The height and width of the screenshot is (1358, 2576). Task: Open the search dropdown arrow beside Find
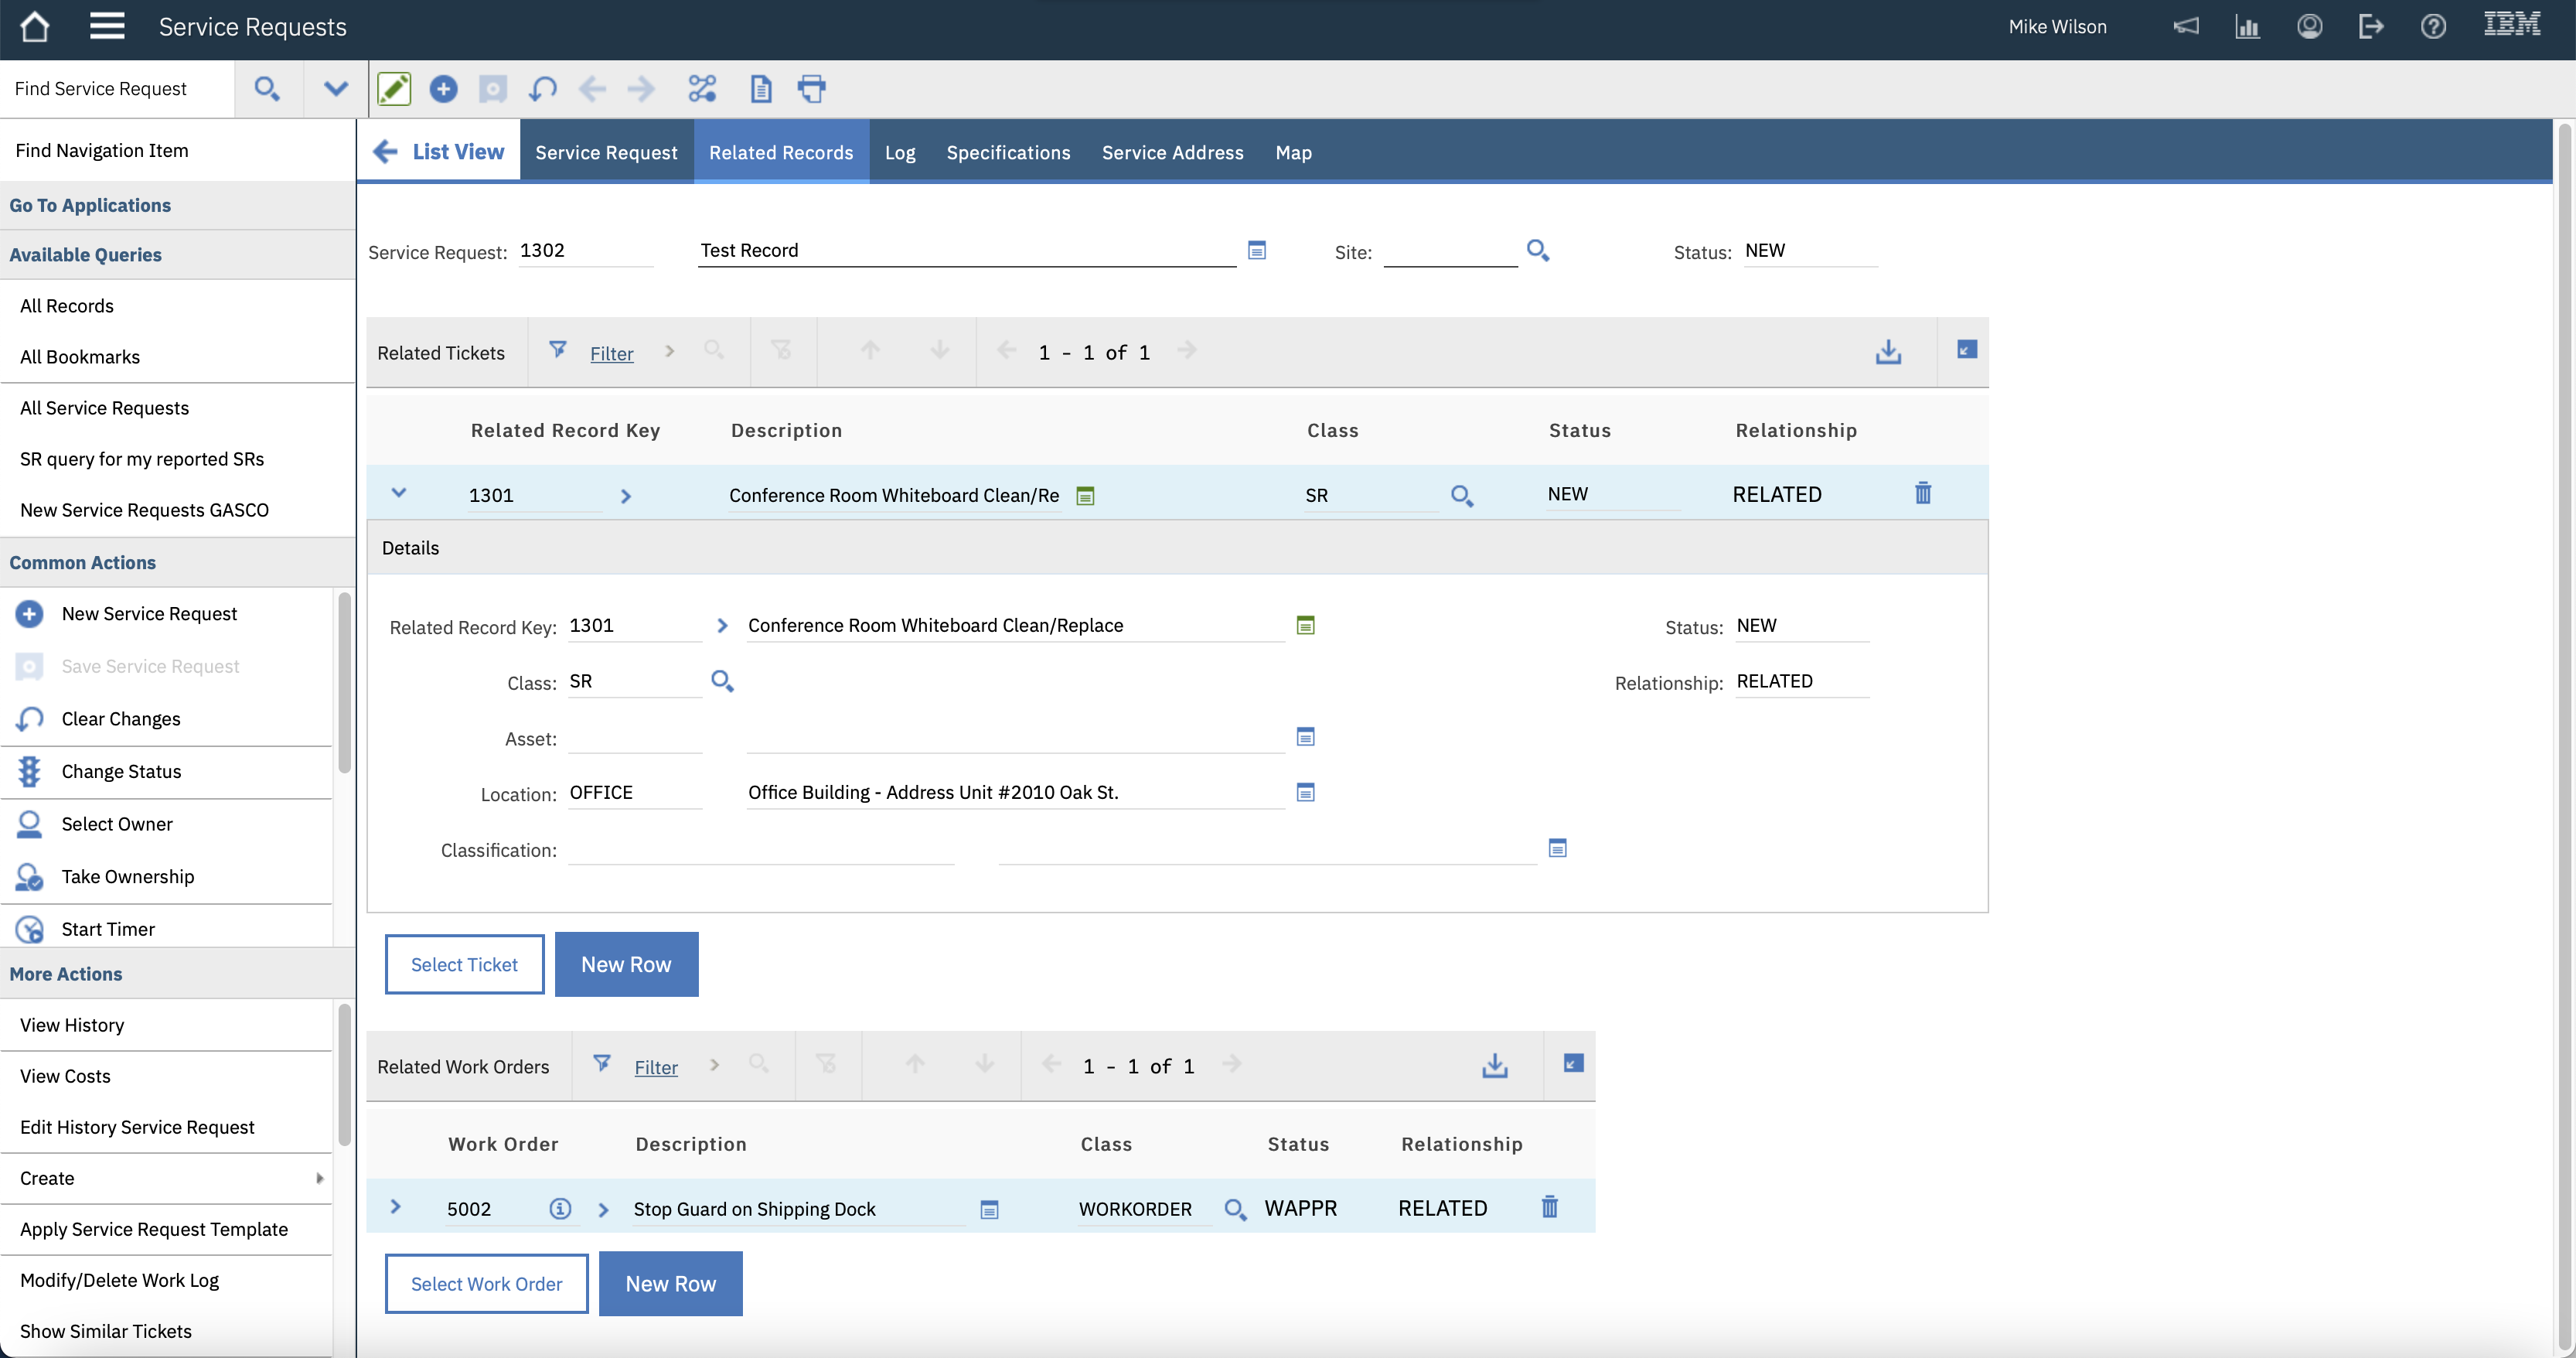[335, 89]
